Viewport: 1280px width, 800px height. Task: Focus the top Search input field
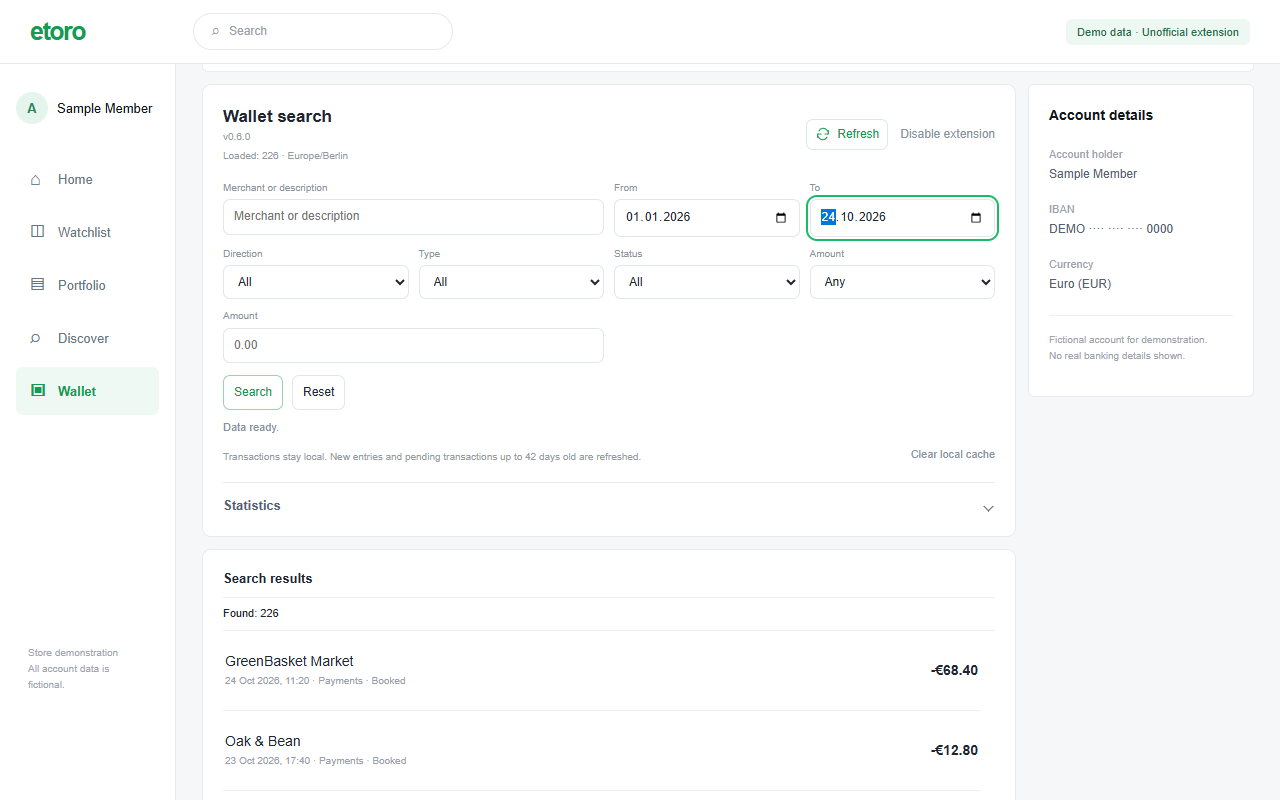pos(323,31)
